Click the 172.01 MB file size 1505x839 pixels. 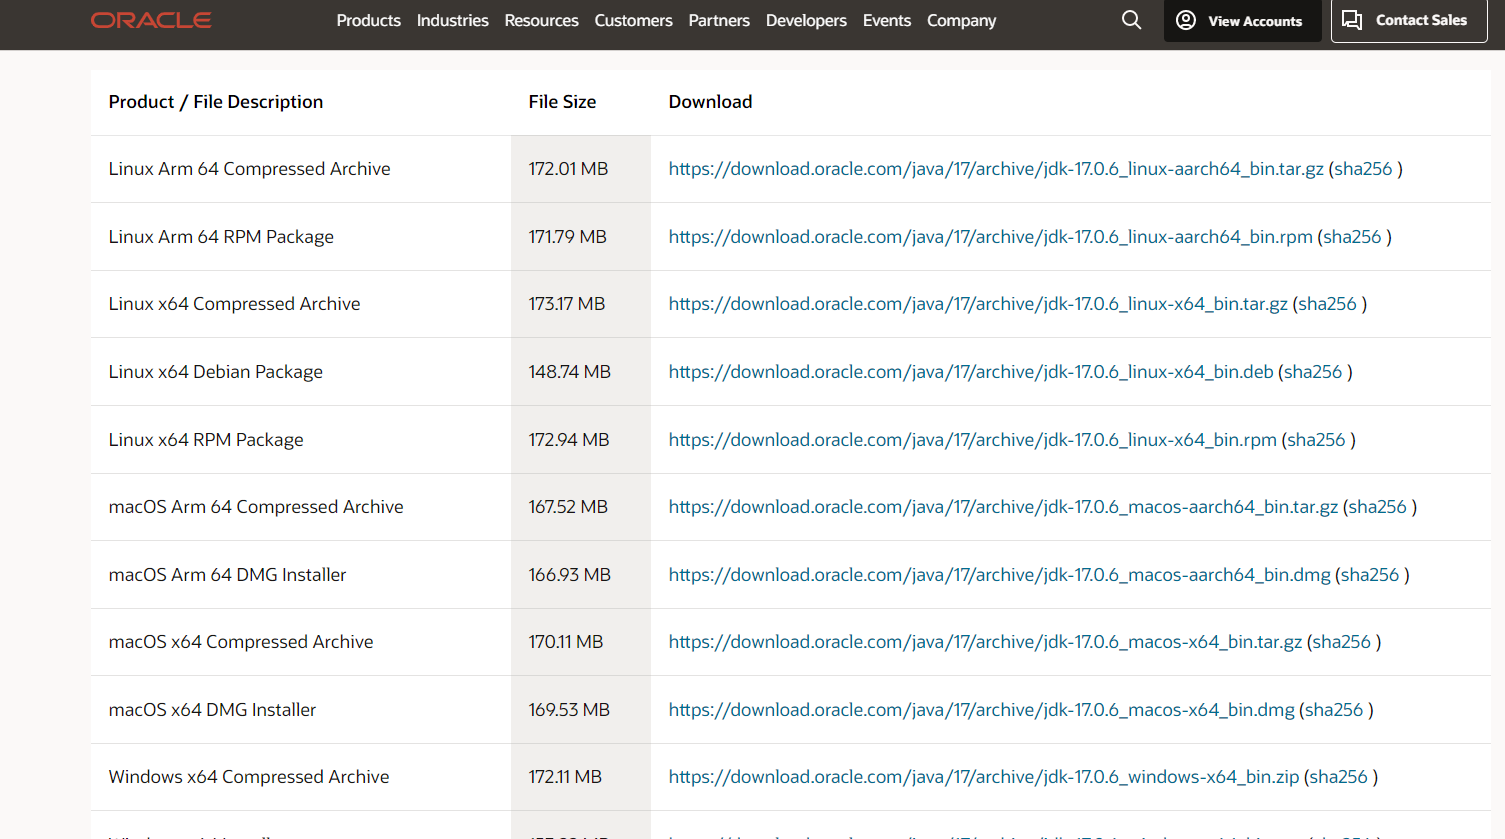(568, 169)
